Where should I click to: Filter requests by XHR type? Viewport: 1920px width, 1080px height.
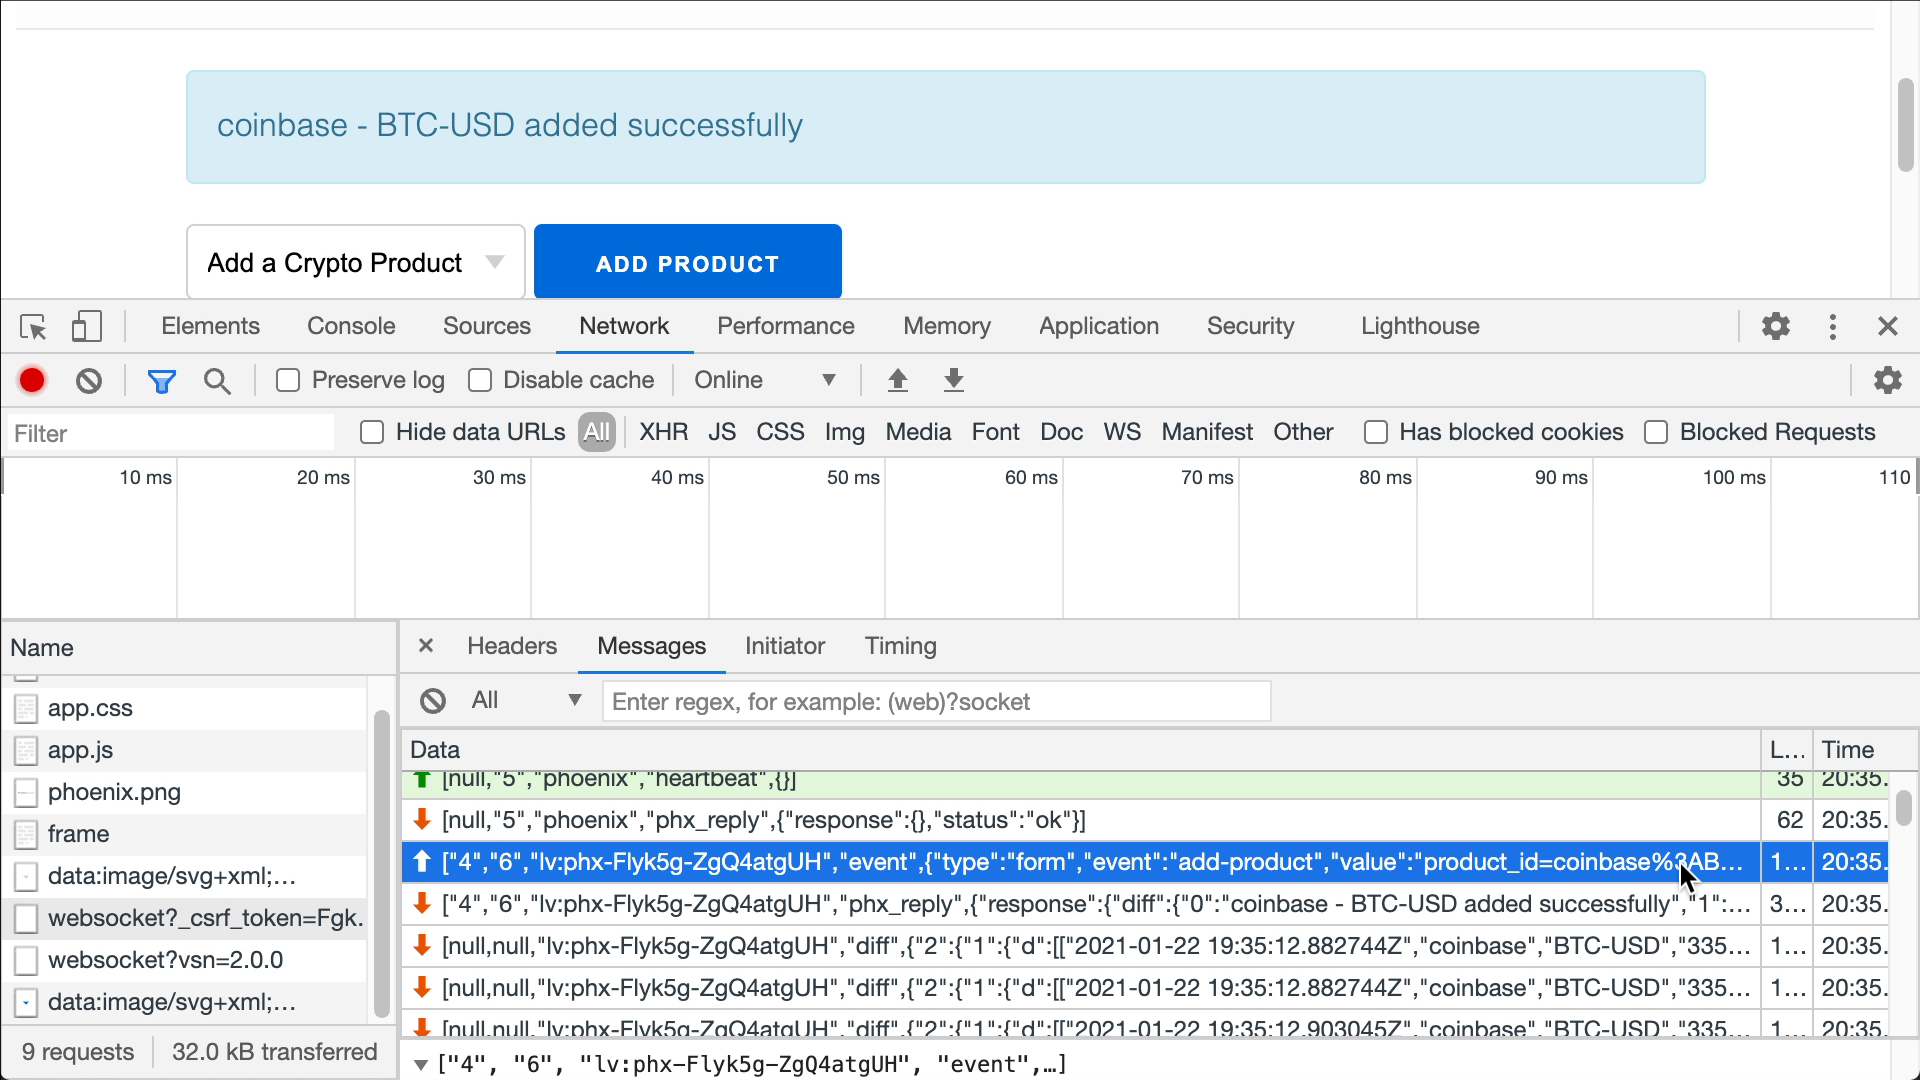coord(664,432)
